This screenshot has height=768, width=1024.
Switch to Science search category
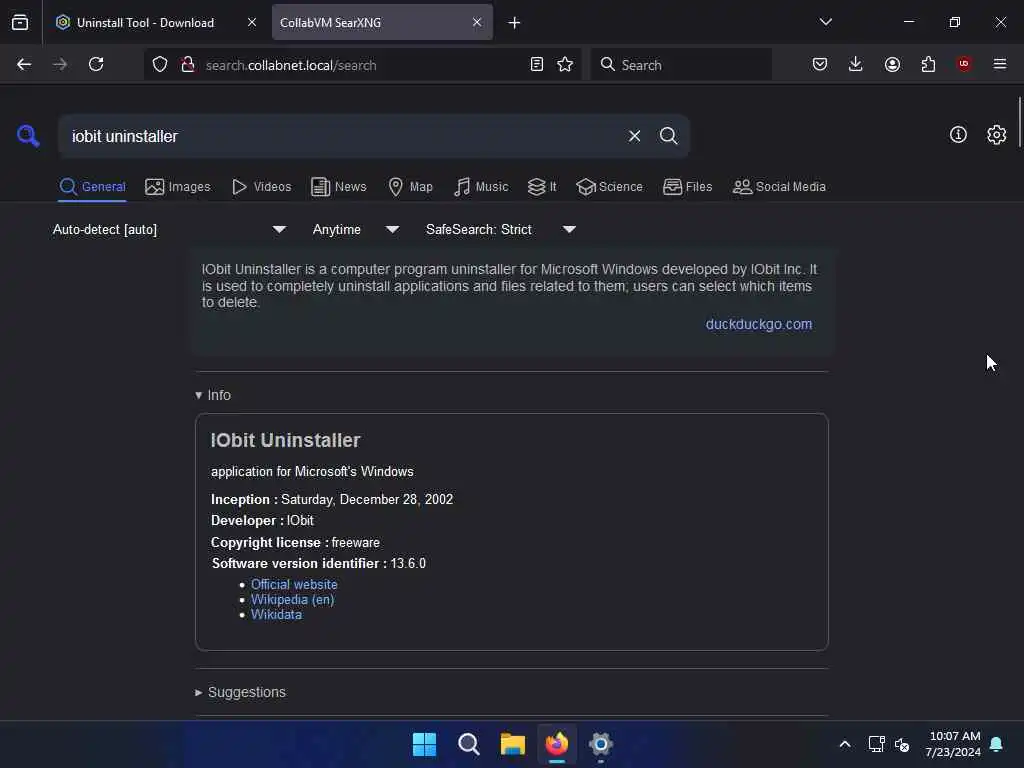[609, 187]
